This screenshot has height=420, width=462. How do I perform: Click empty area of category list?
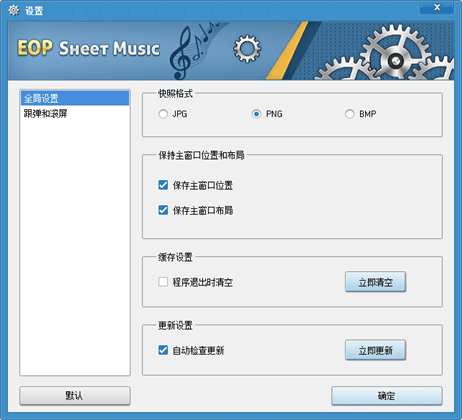[75, 247]
